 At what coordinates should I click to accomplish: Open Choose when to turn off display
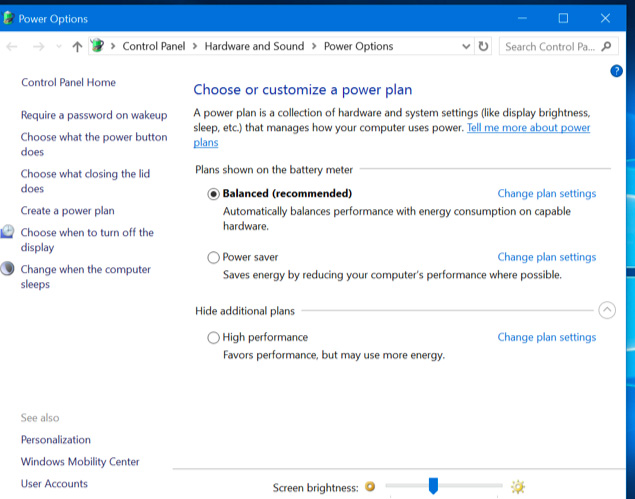tap(87, 240)
